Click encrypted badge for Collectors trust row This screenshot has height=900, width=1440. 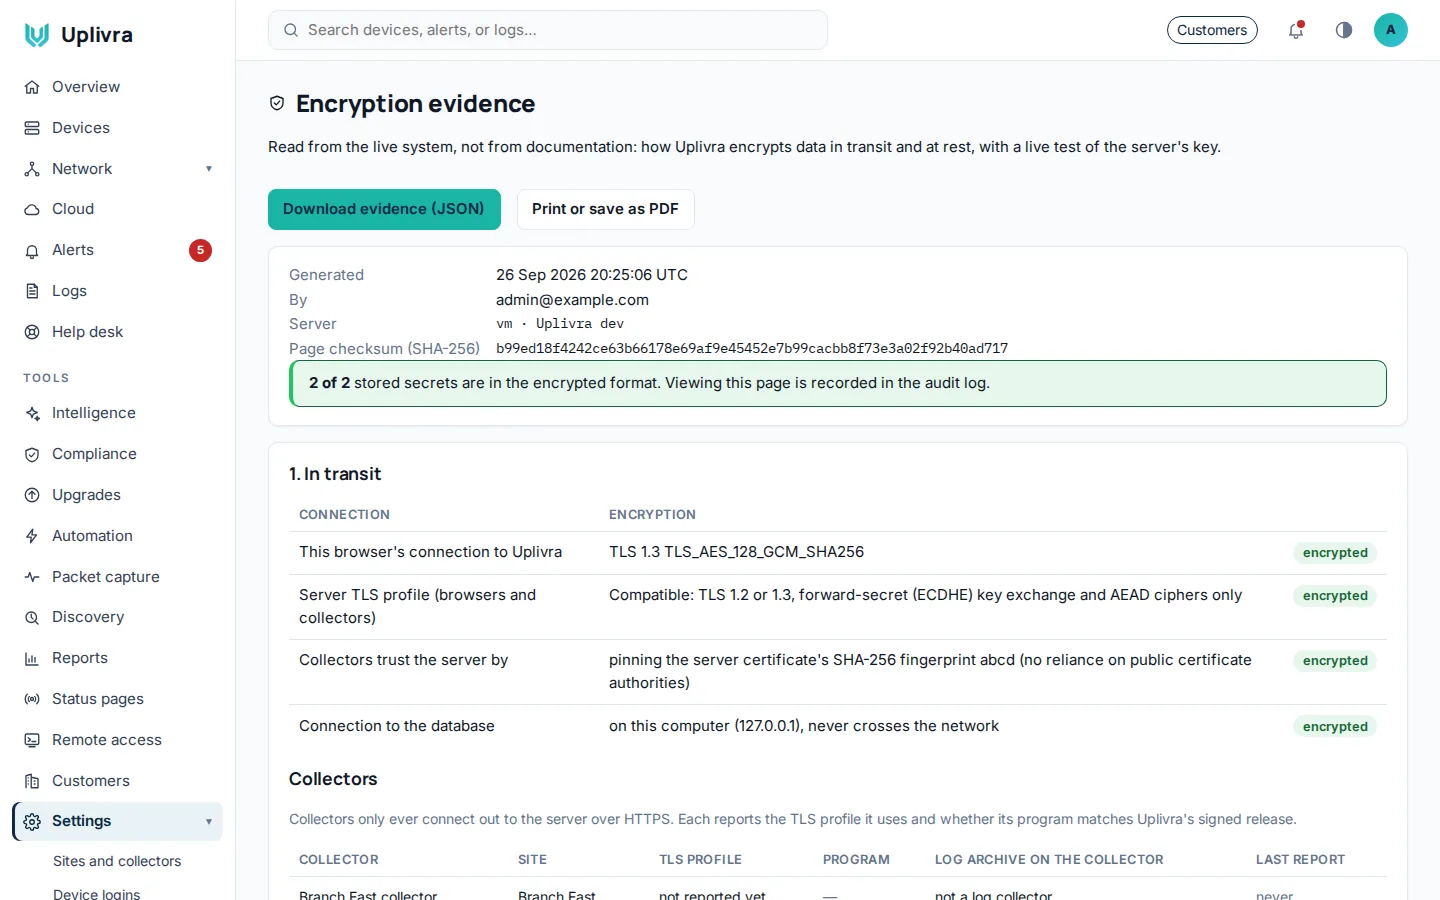pyautogui.click(x=1335, y=661)
